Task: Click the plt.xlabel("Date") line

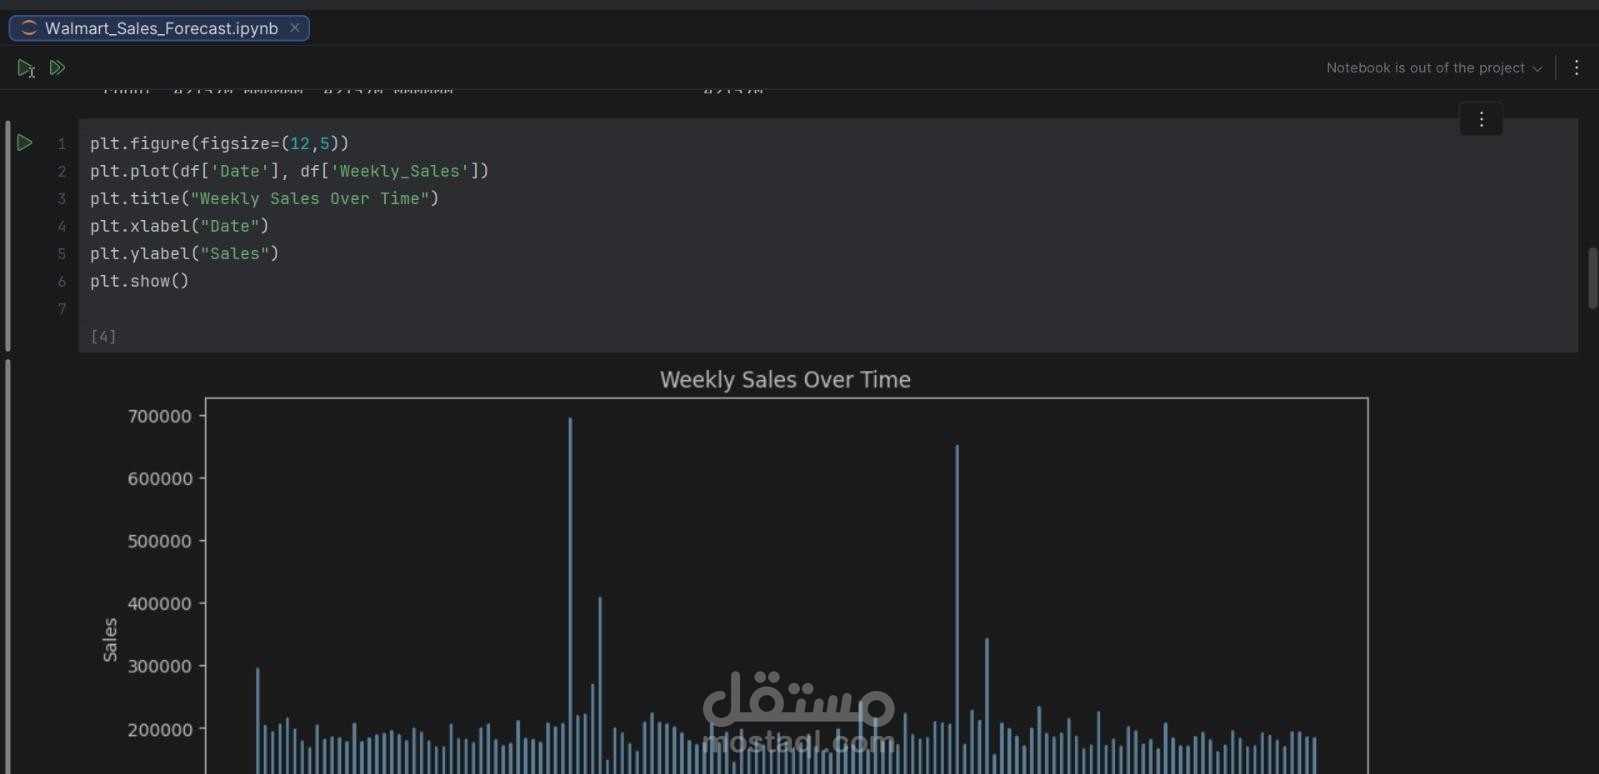Action: [x=180, y=226]
